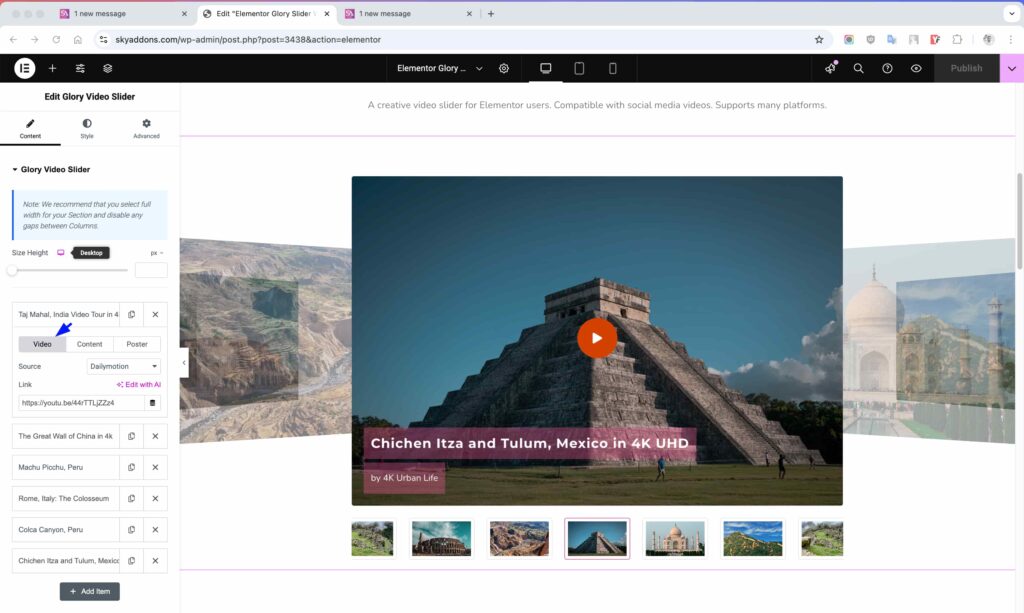Expand the Colca Canyon, Peru item
Screen dimensions: 1024x613
pos(66,529)
